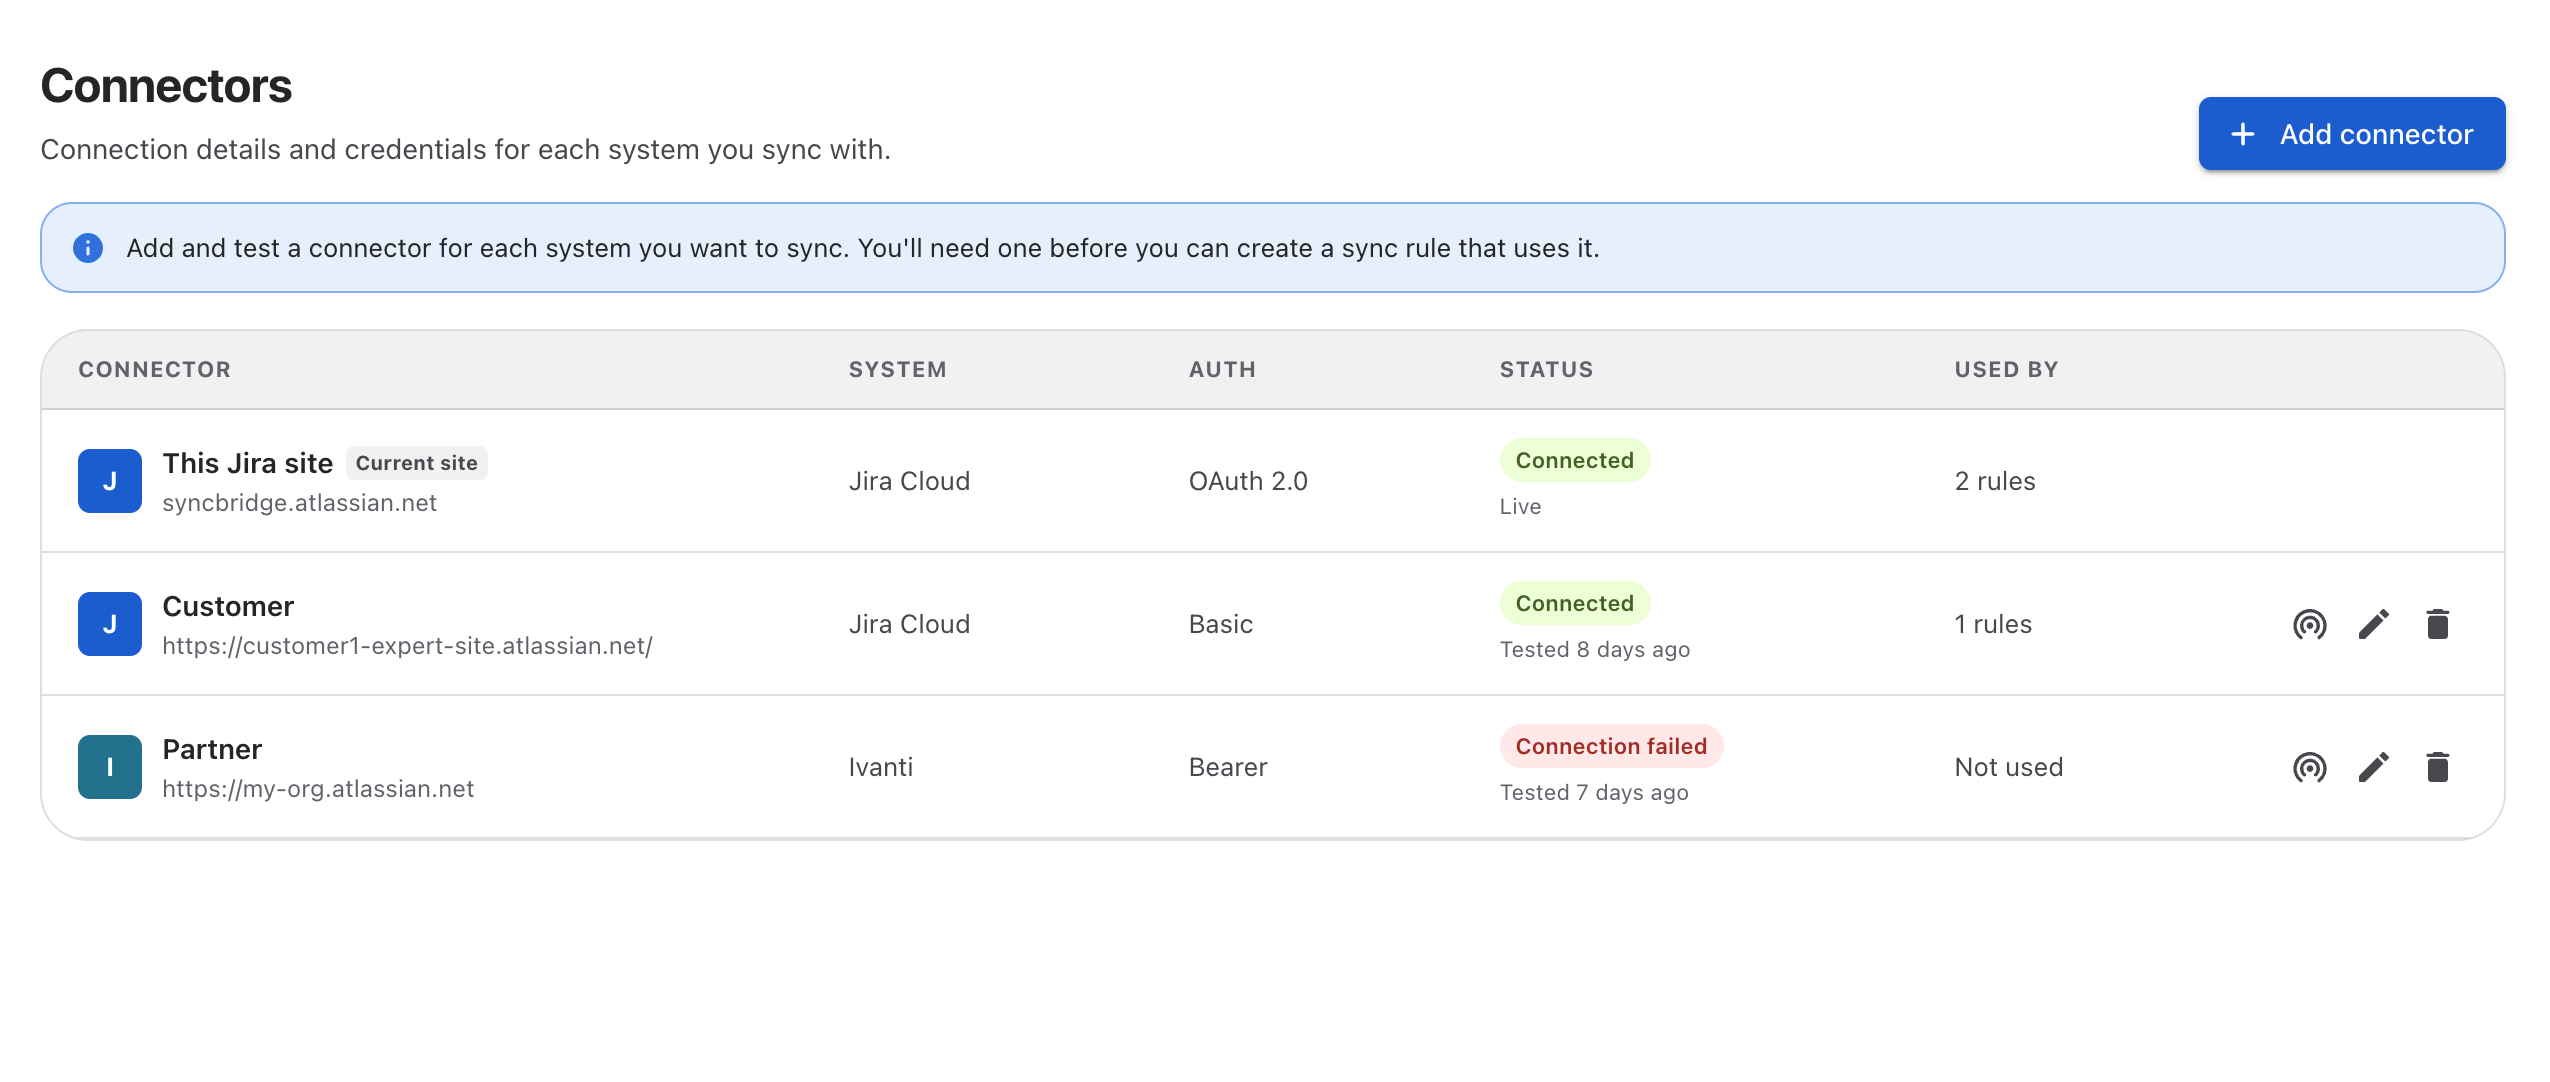Click Tested 8 days ago text
The image size is (2550, 1082).
tap(1594, 649)
